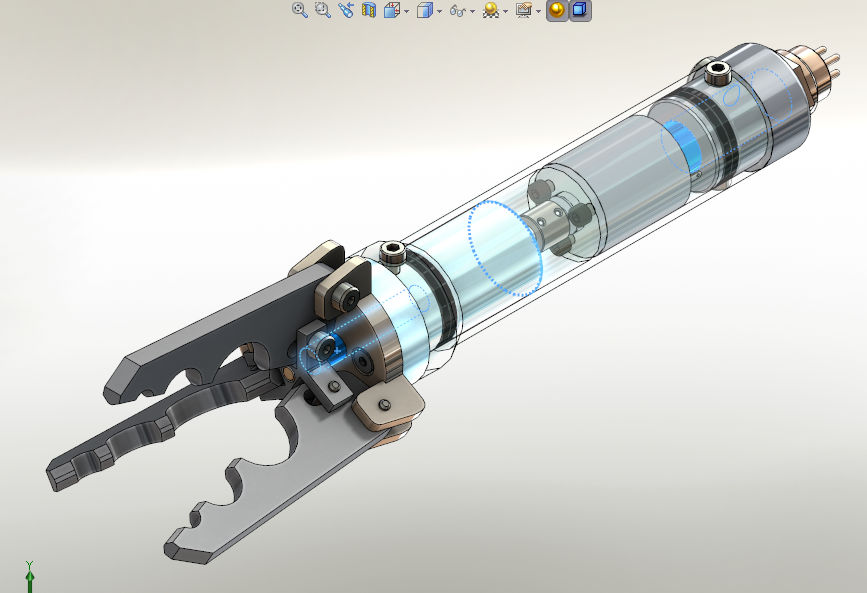Screen dimensions: 867x593
Task: Return to the Previous View
Action: point(346,10)
